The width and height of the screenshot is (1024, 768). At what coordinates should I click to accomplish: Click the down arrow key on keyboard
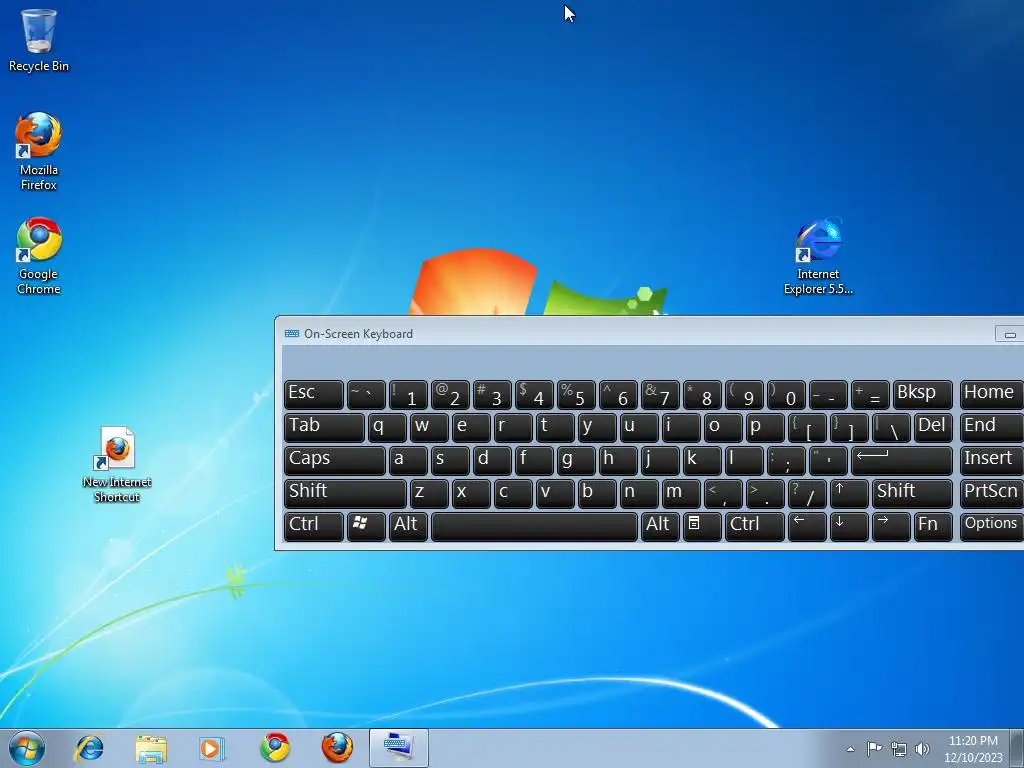click(849, 526)
